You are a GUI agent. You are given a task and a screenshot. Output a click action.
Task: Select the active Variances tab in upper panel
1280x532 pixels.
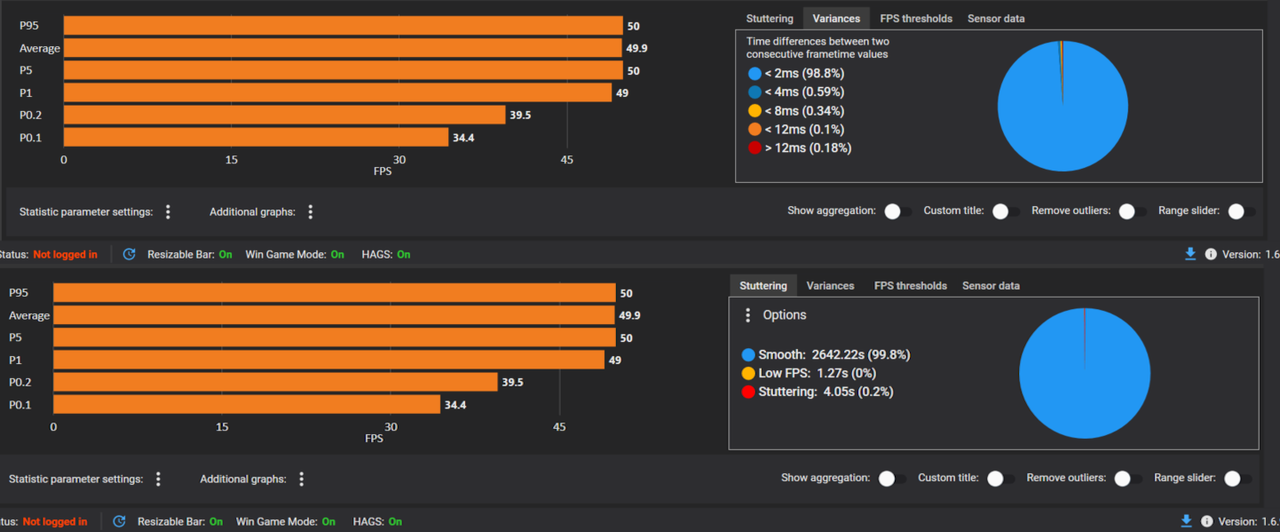(x=836, y=18)
